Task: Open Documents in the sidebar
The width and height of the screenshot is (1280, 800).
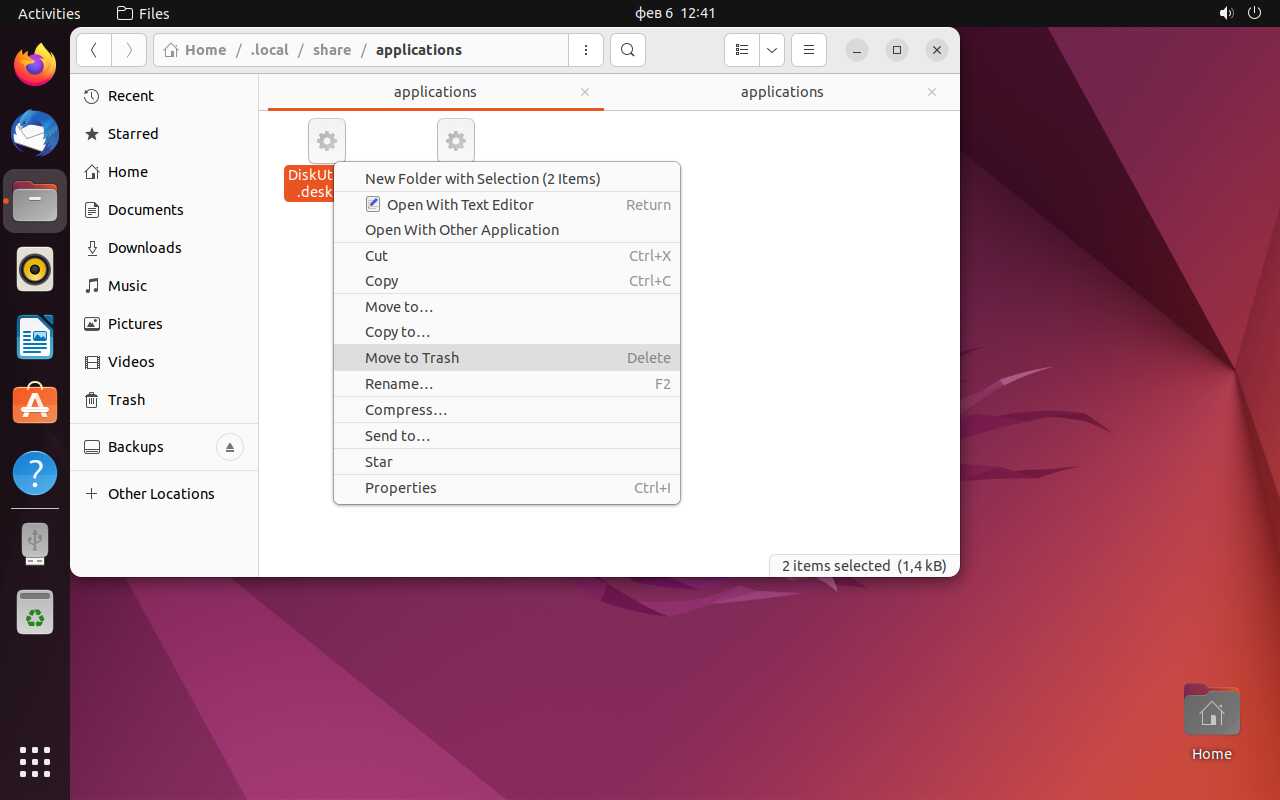Action: point(165,210)
